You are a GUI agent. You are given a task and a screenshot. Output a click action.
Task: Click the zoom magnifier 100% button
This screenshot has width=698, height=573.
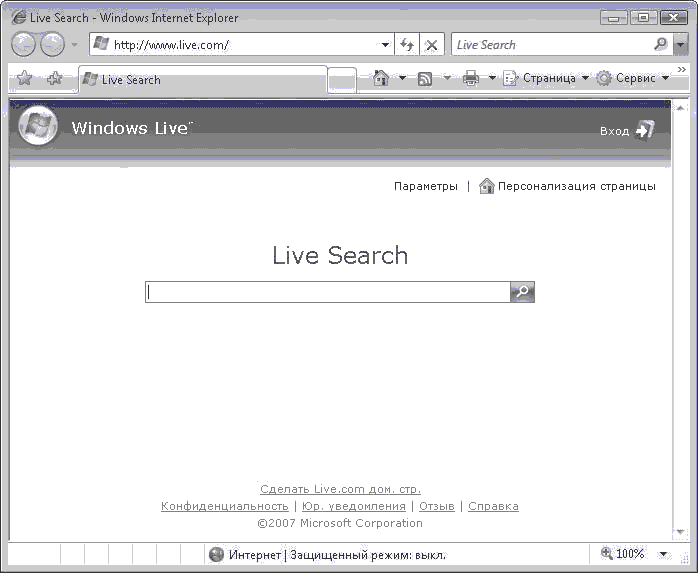click(x=623, y=554)
